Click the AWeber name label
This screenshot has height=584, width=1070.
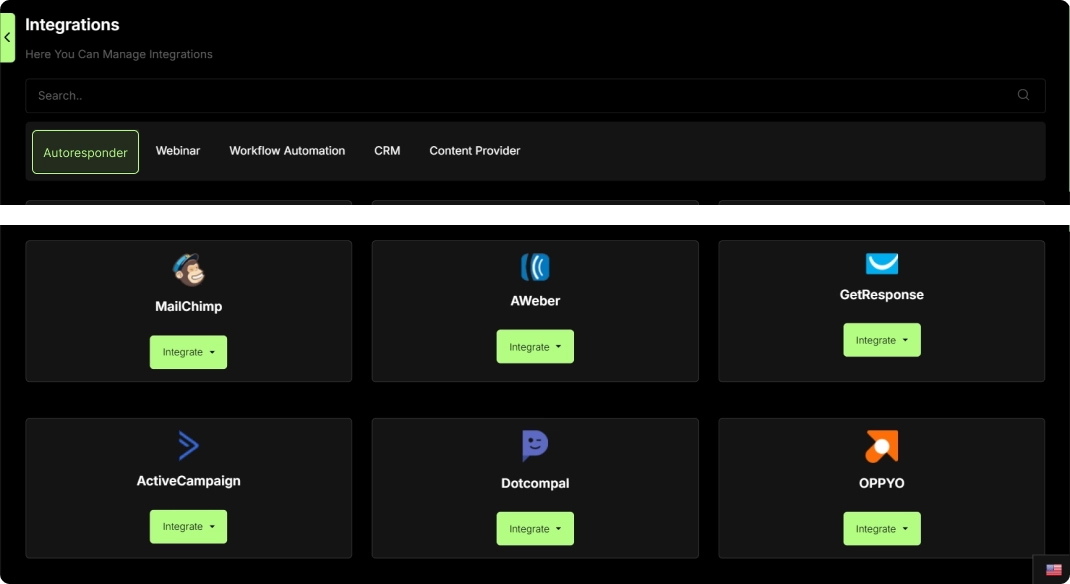[535, 301]
